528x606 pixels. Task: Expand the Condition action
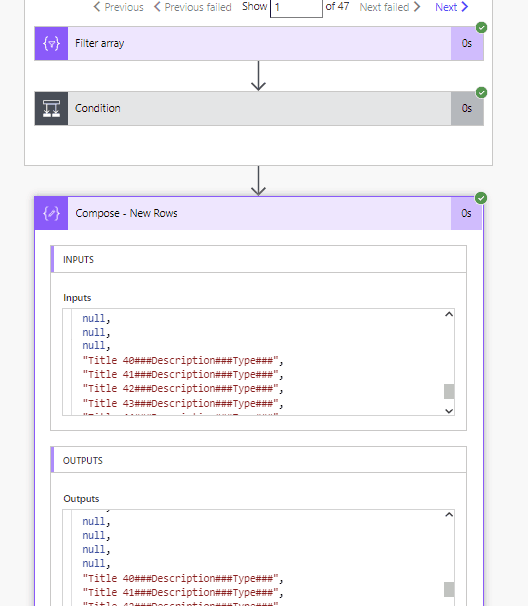259,108
